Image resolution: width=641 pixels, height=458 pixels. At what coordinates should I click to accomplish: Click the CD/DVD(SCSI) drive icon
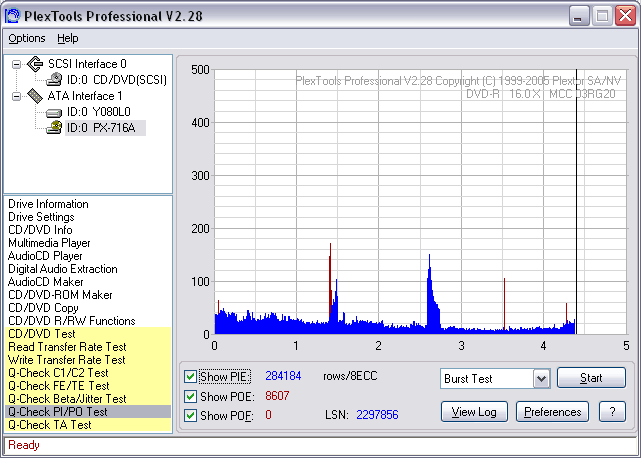[x=54, y=80]
